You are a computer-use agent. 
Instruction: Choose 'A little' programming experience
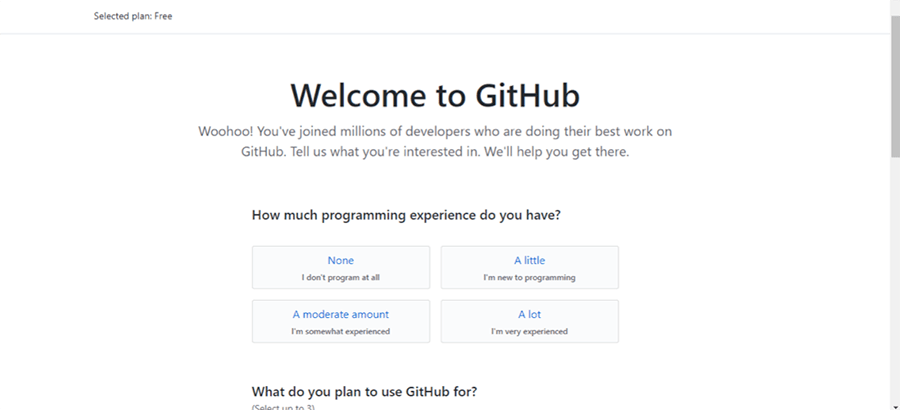click(x=529, y=268)
